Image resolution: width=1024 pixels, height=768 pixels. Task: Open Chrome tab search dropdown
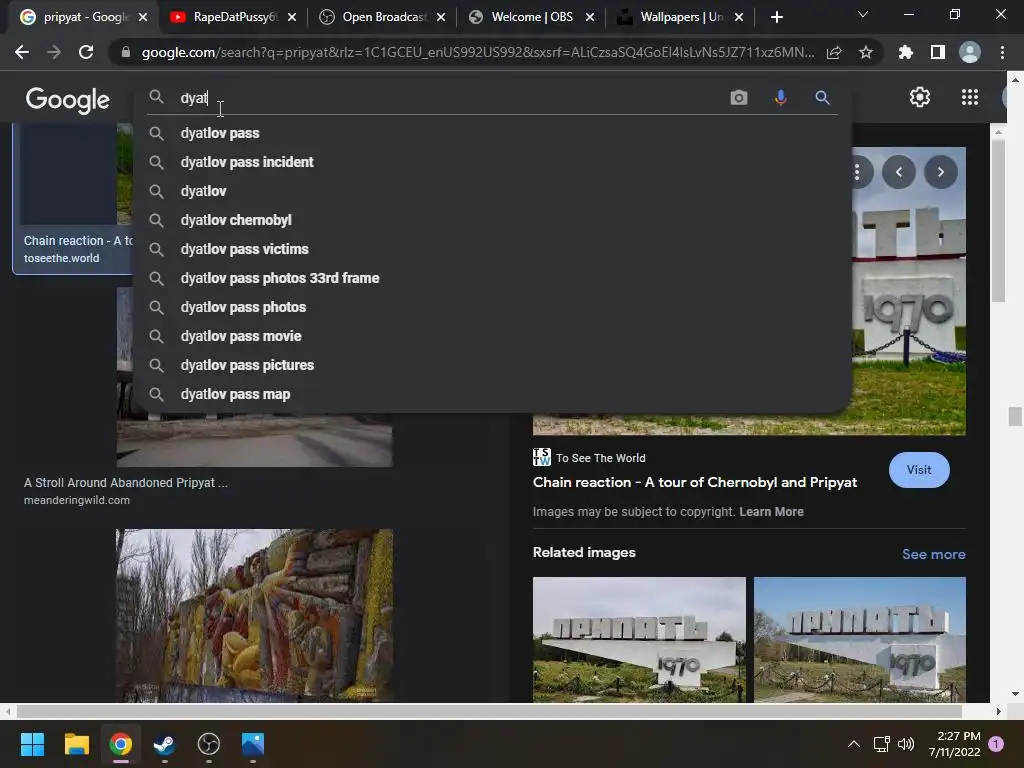point(863,14)
